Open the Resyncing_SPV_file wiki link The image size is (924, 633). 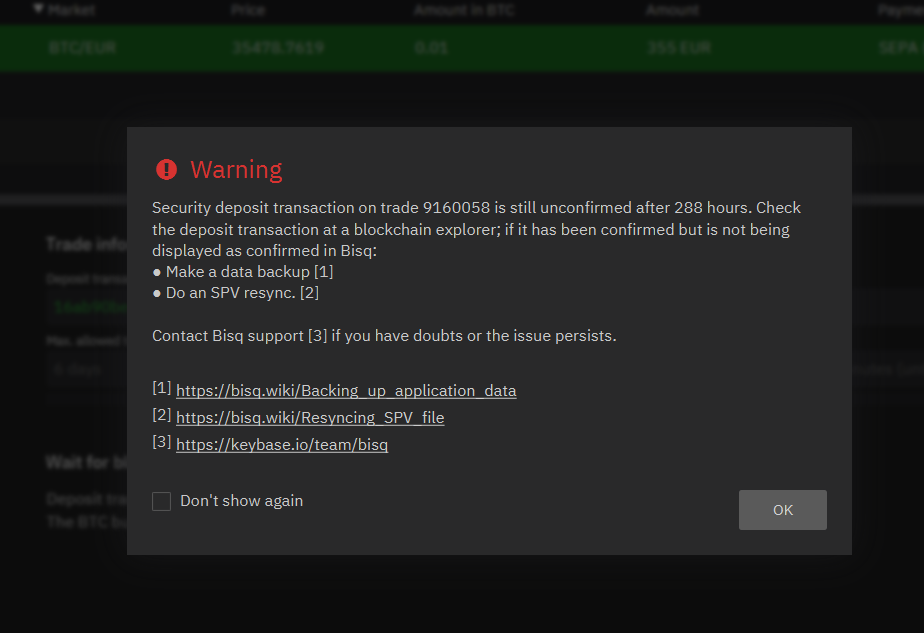310,418
